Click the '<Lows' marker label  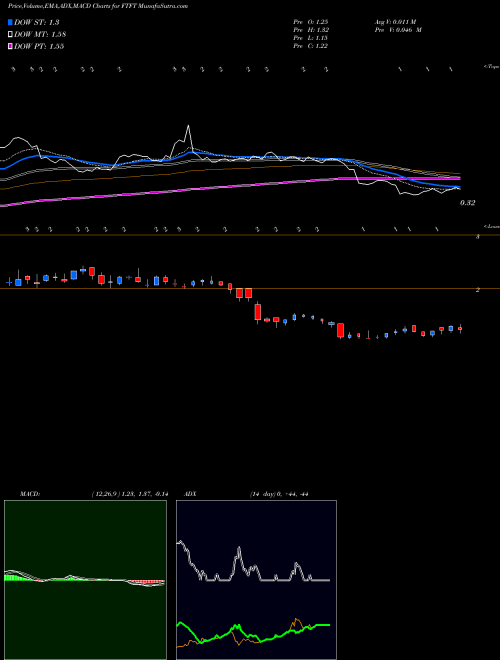point(491,226)
